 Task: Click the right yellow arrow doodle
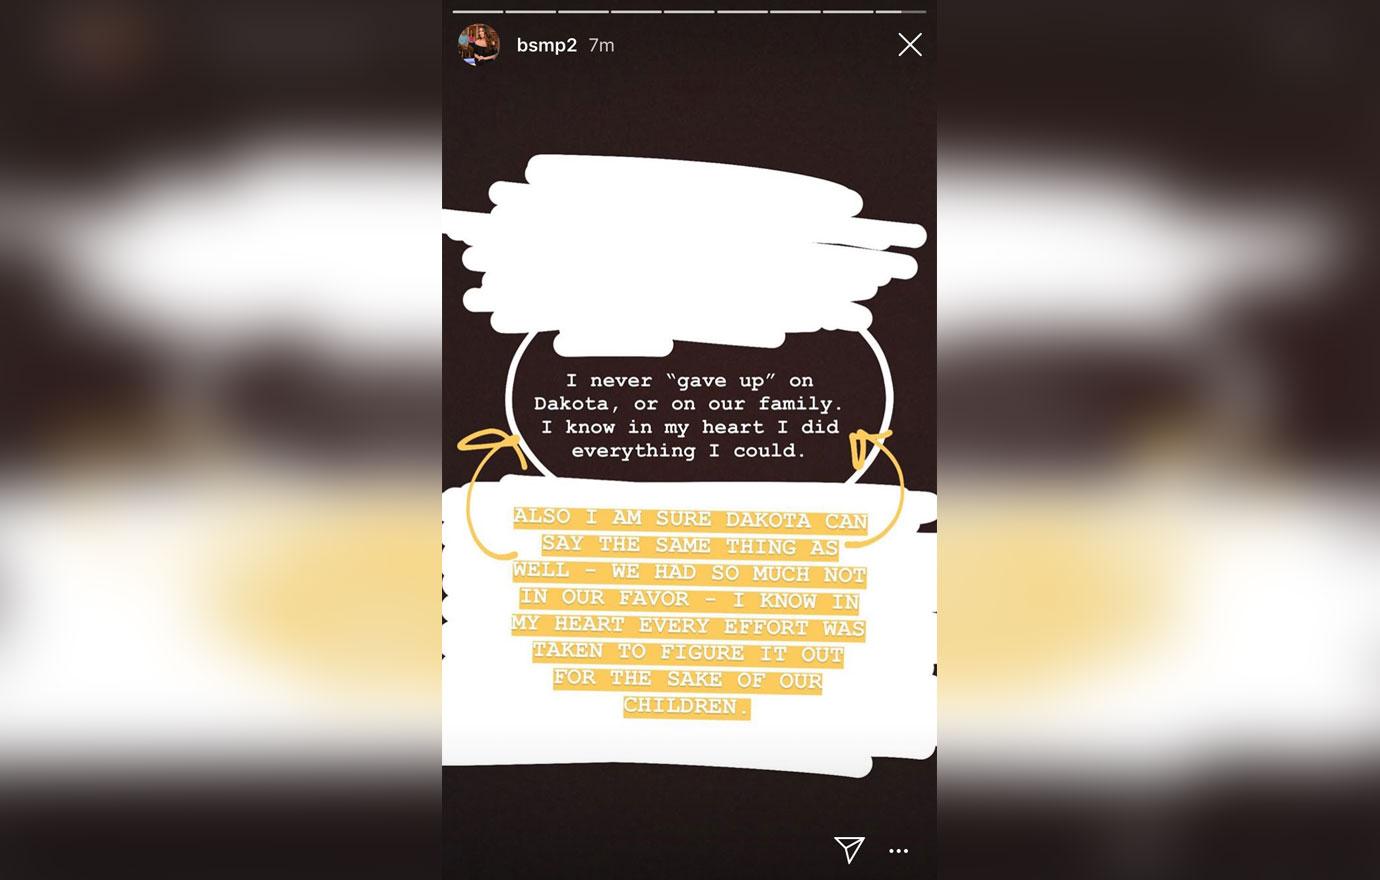874,486
